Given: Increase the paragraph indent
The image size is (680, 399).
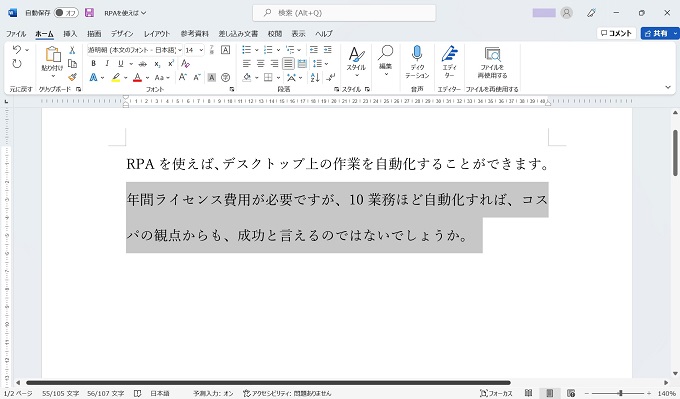Looking at the screenshot, I should coord(328,50).
